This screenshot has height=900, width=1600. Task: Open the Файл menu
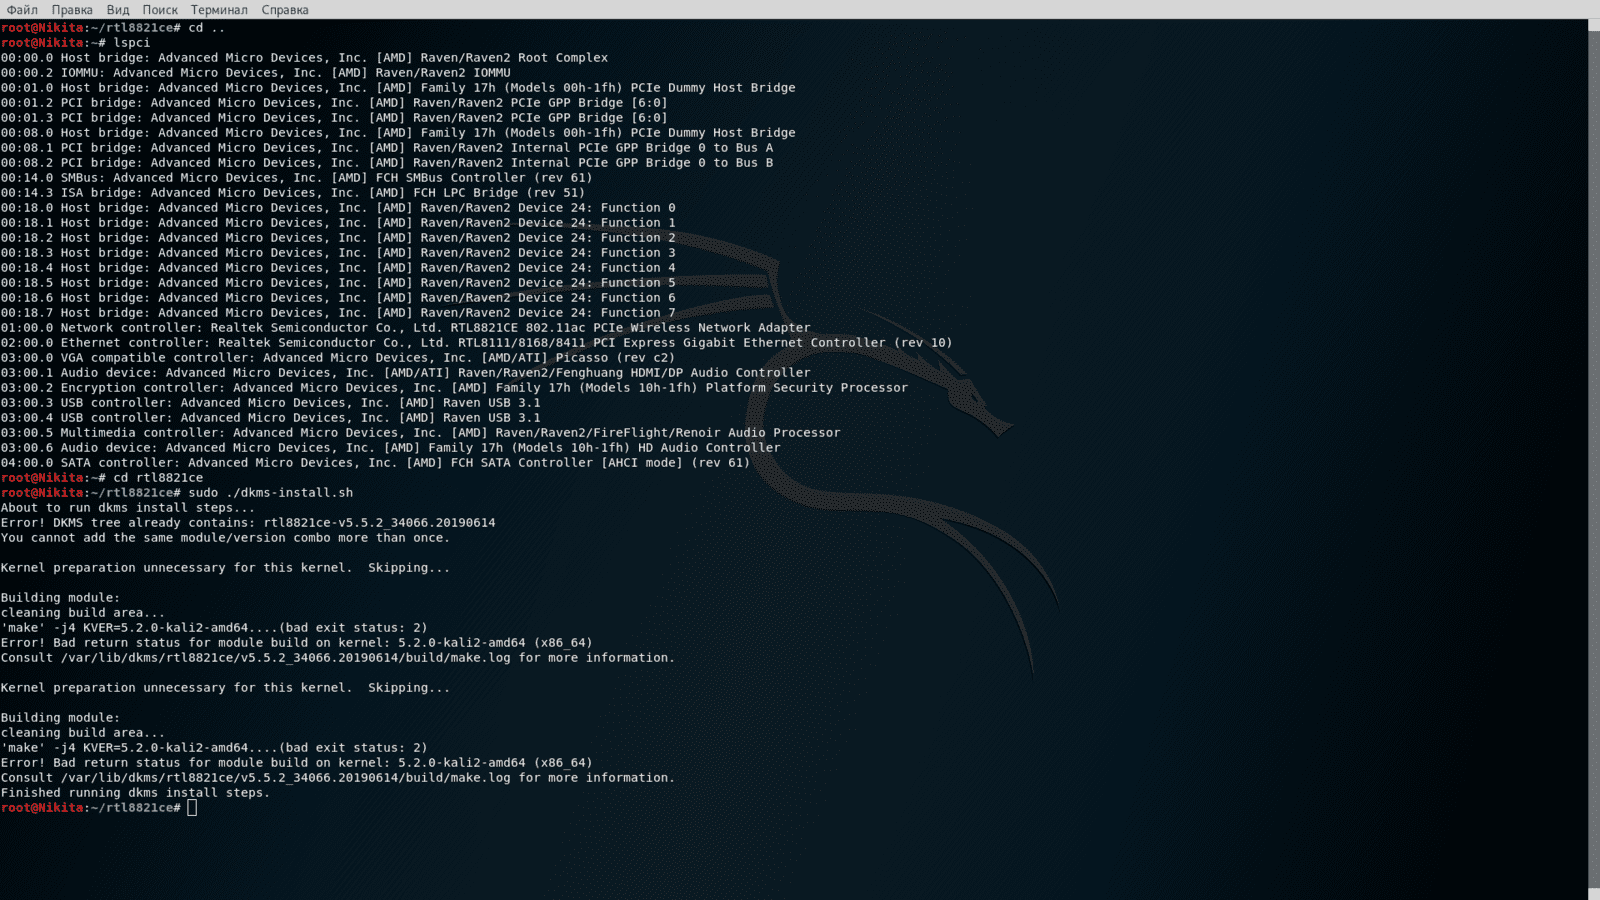[22, 10]
